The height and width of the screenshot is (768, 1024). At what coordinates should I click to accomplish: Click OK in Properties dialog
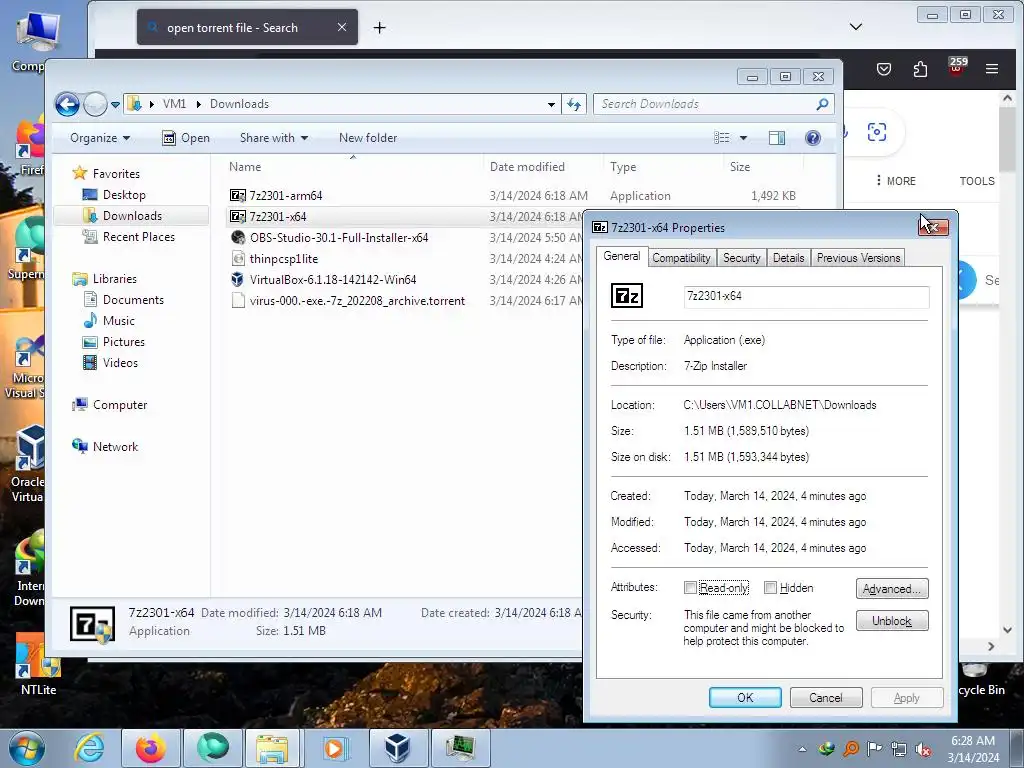(x=745, y=697)
